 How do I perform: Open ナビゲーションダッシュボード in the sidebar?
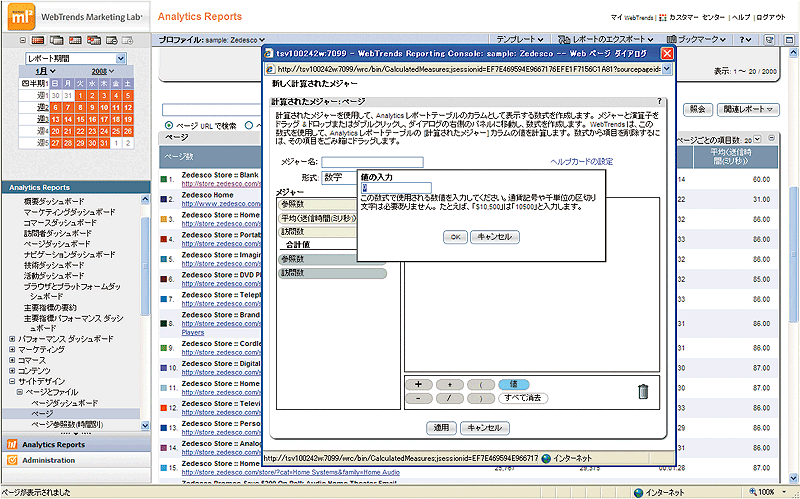pyautogui.click(x=69, y=255)
